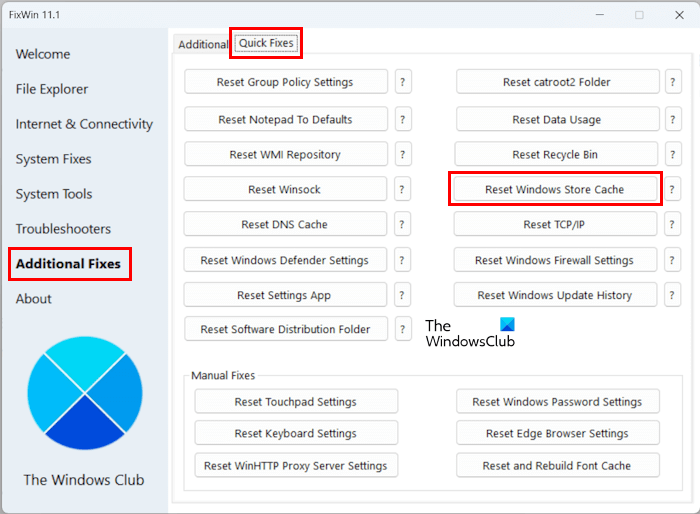Open the File Explorer section
This screenshot has width=700, height=514.
pos(52,89)
